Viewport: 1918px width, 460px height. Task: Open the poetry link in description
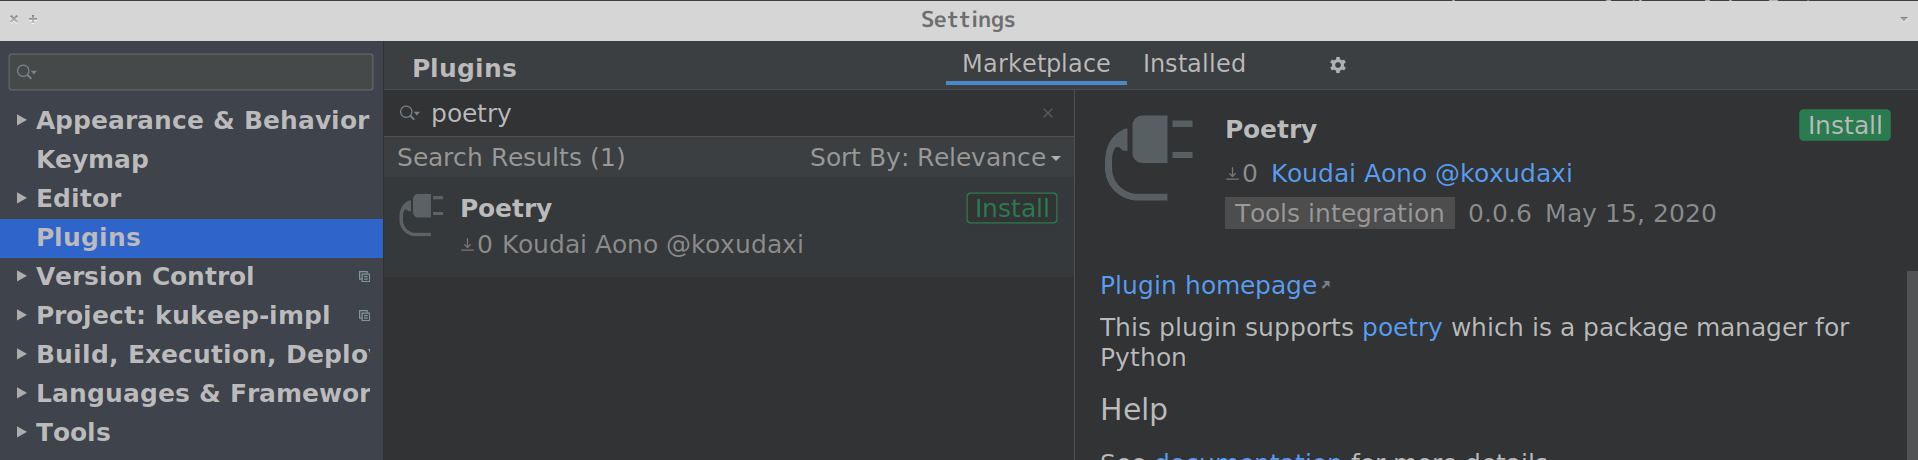tap(1402, 328)
